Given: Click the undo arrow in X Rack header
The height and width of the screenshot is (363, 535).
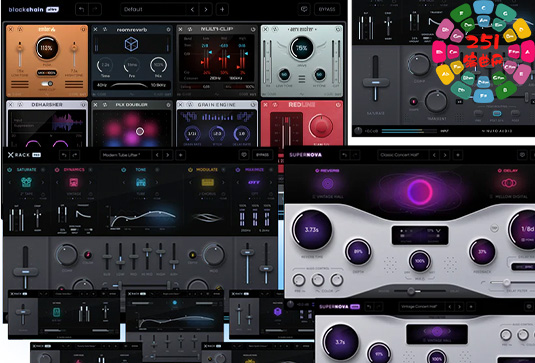Looking at the screenshot, I should tap(64, 155).
